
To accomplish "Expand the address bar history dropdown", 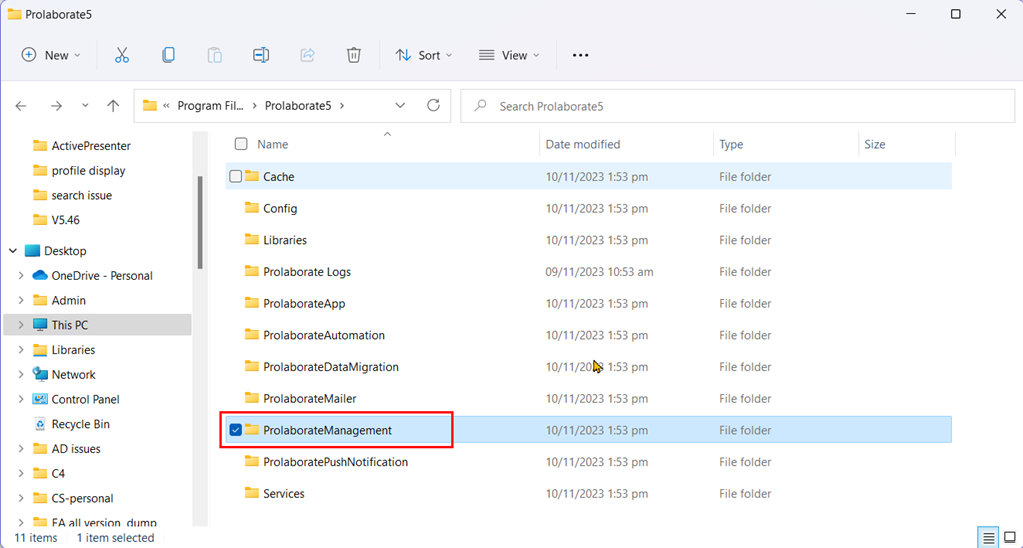I will pos(401,106).
